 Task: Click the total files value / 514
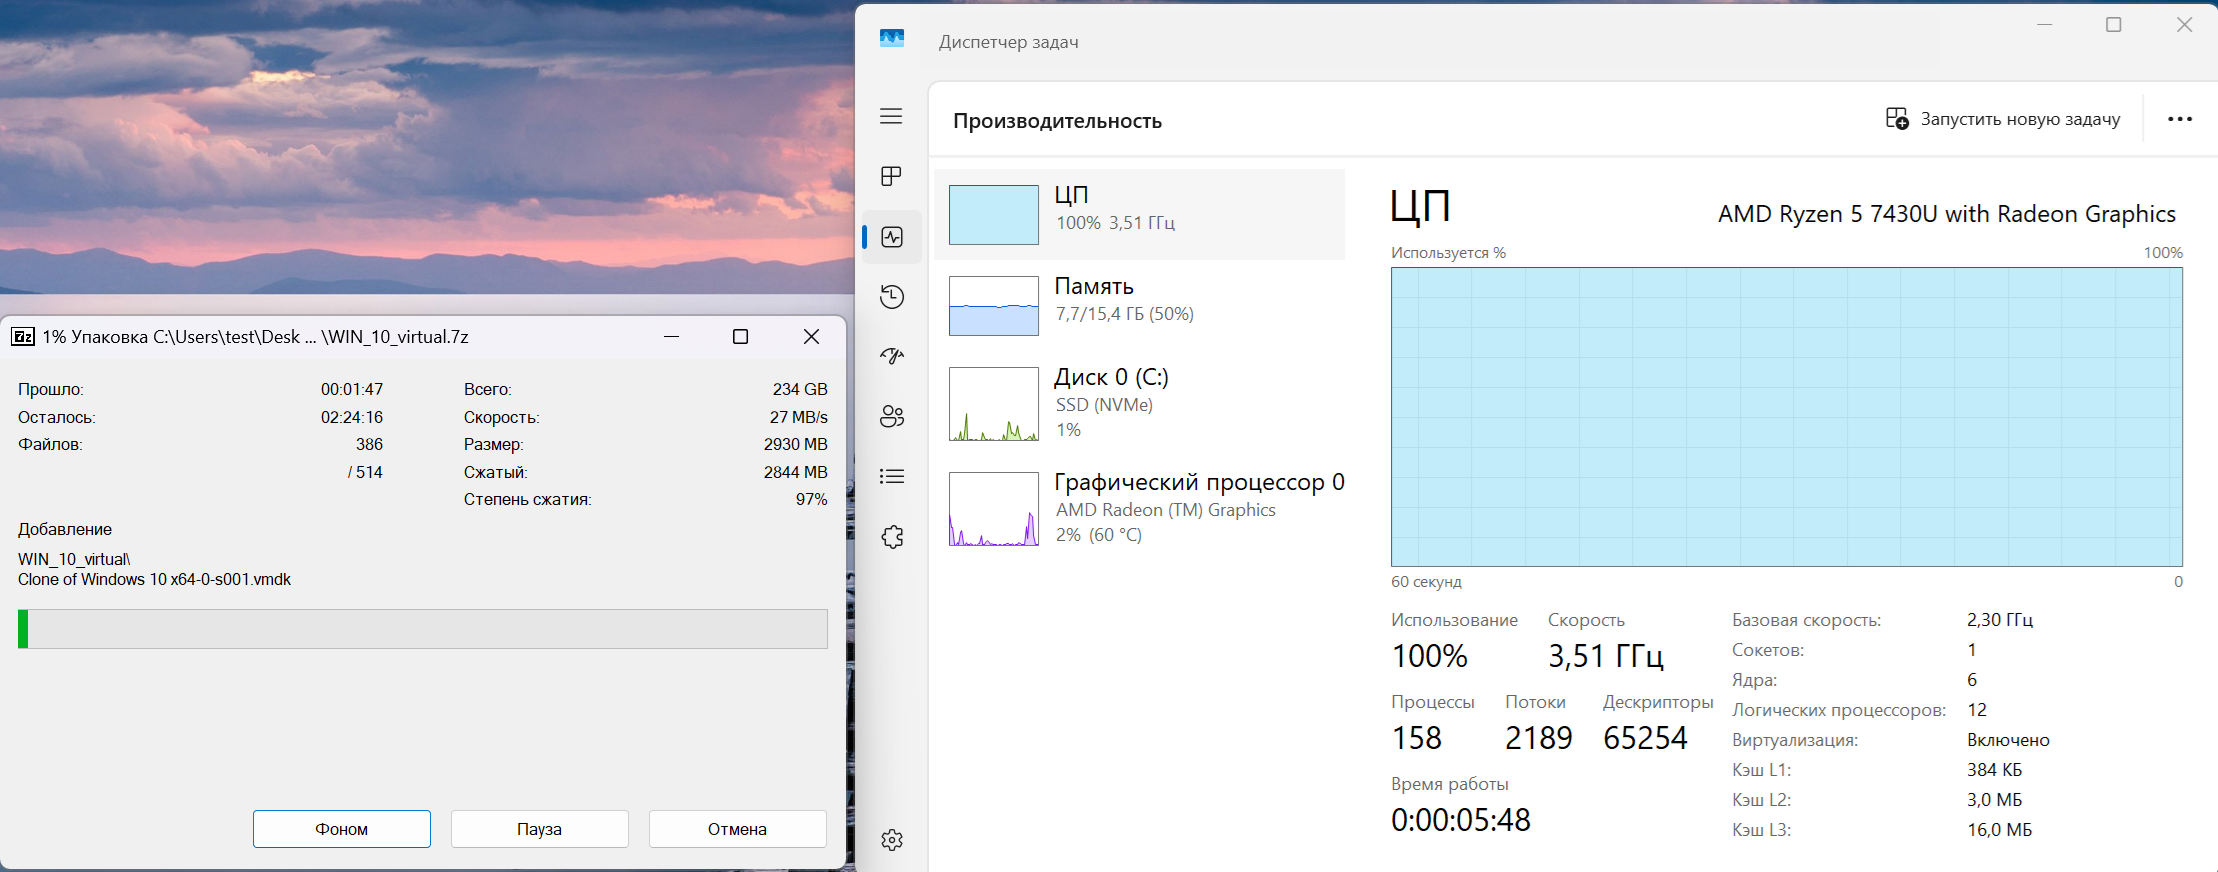tap(365, 472)
